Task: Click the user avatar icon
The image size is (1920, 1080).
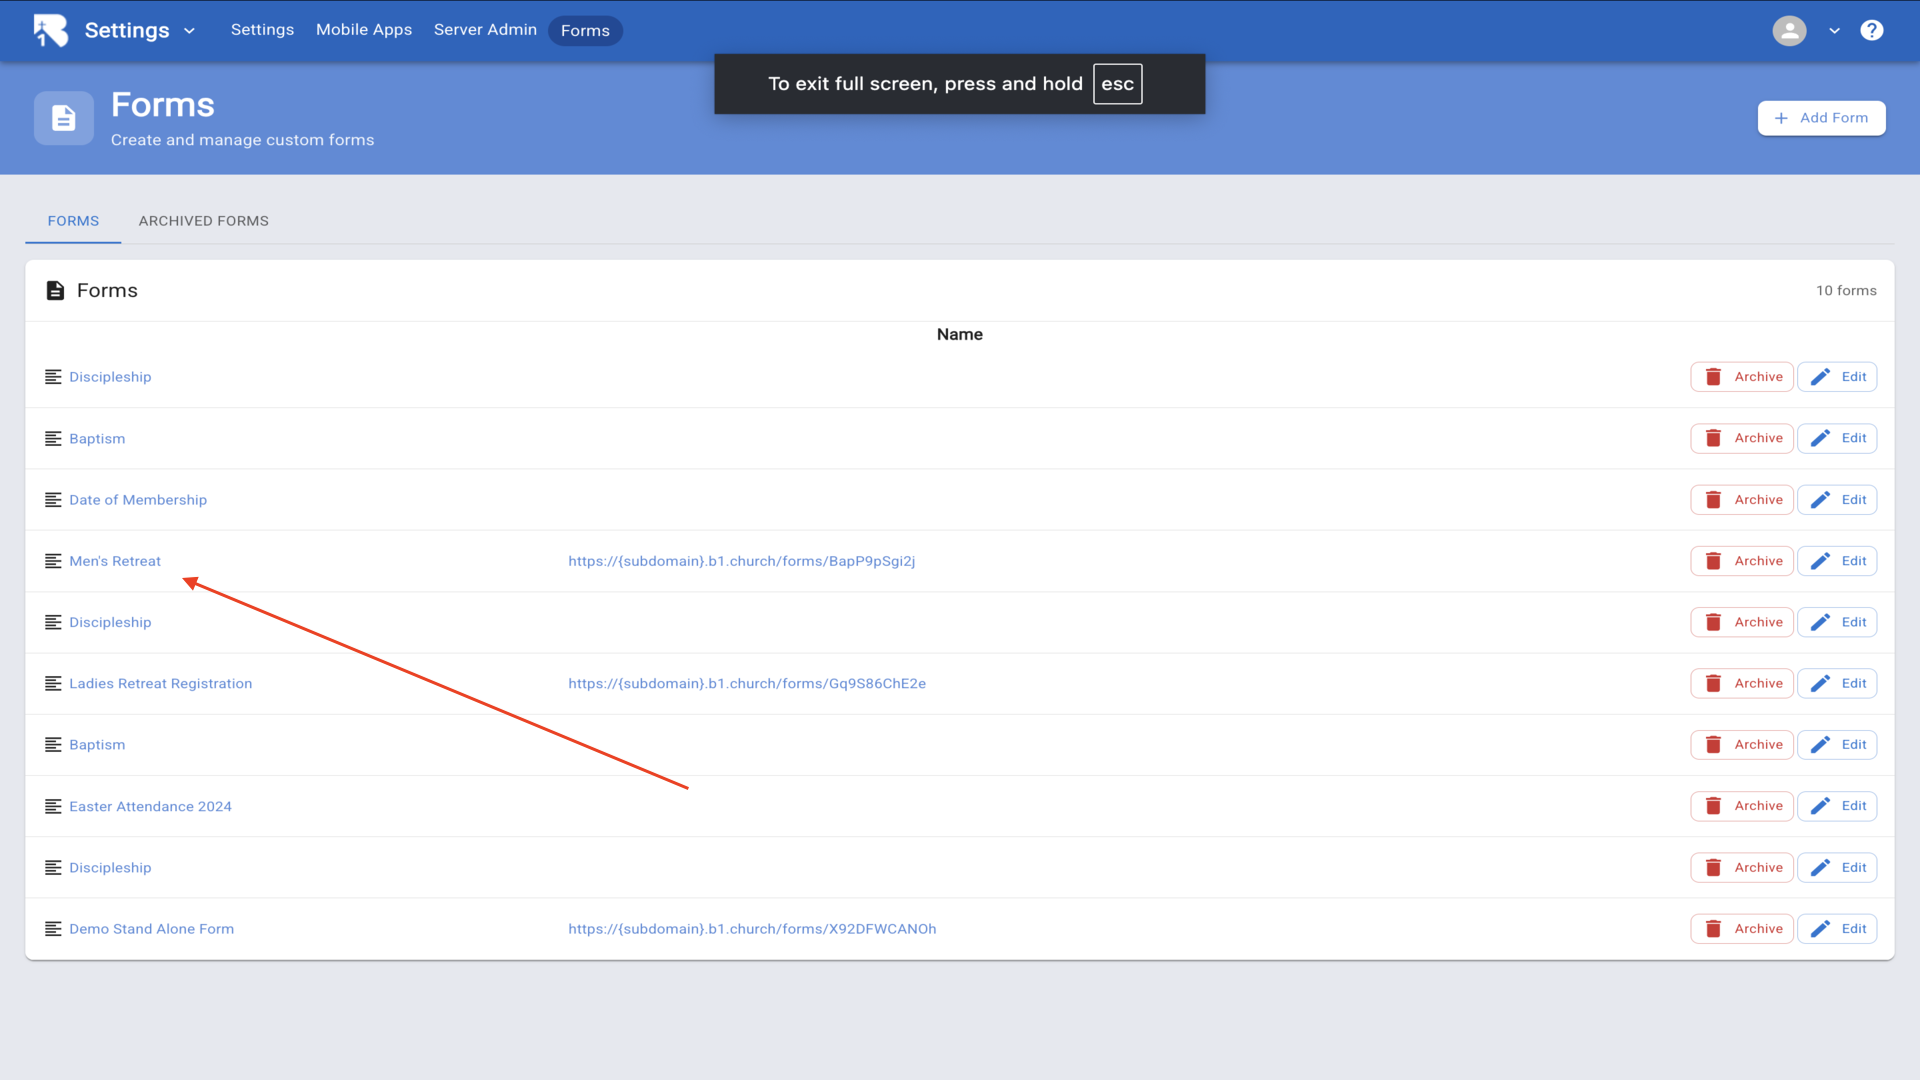Action: (x=1789, y=30)
